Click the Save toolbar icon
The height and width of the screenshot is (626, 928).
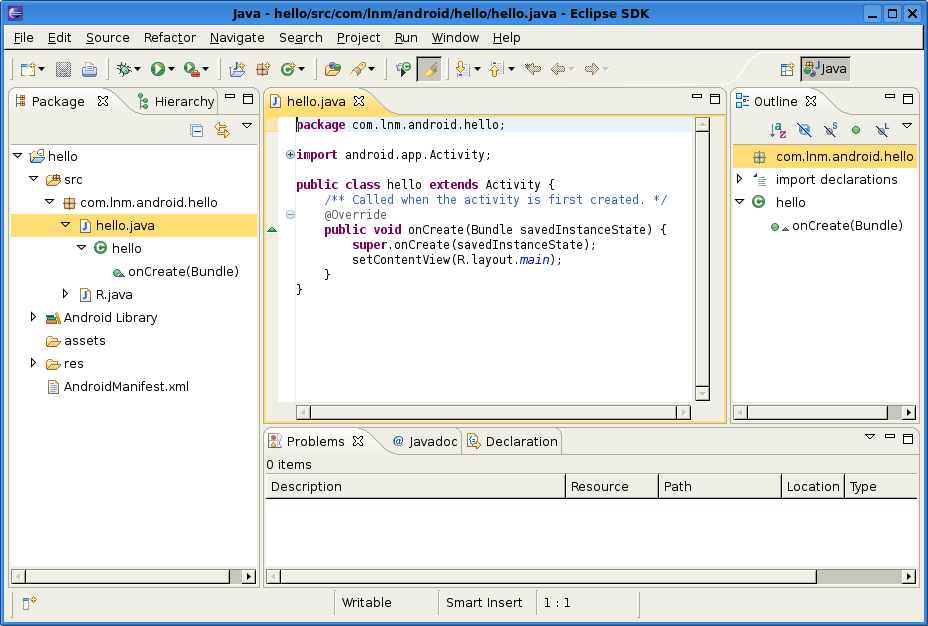tap(63, 69)
